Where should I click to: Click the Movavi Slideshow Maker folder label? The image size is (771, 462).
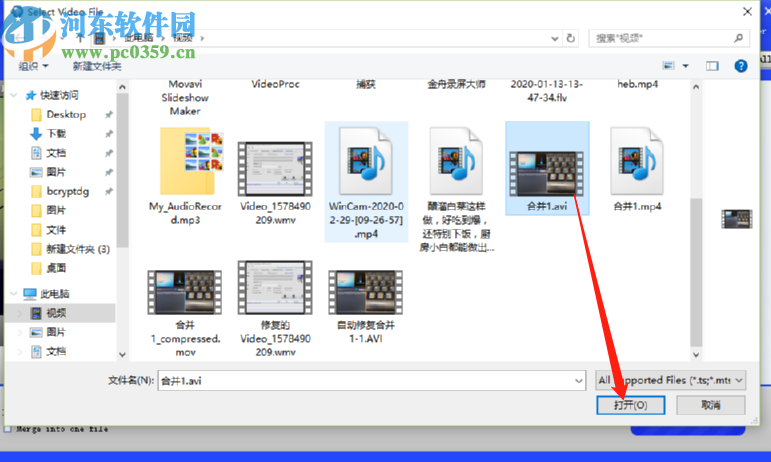click(x=185, y=97)
